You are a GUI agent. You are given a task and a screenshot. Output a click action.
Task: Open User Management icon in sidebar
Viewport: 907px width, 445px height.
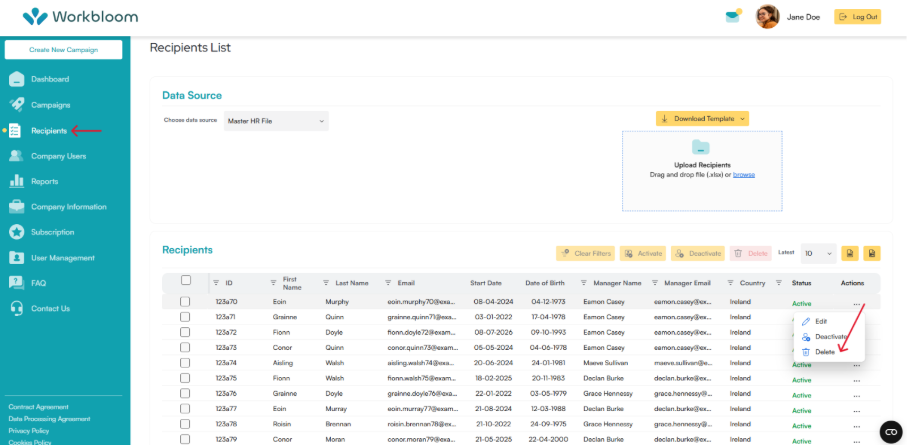[x=16, y=258]
